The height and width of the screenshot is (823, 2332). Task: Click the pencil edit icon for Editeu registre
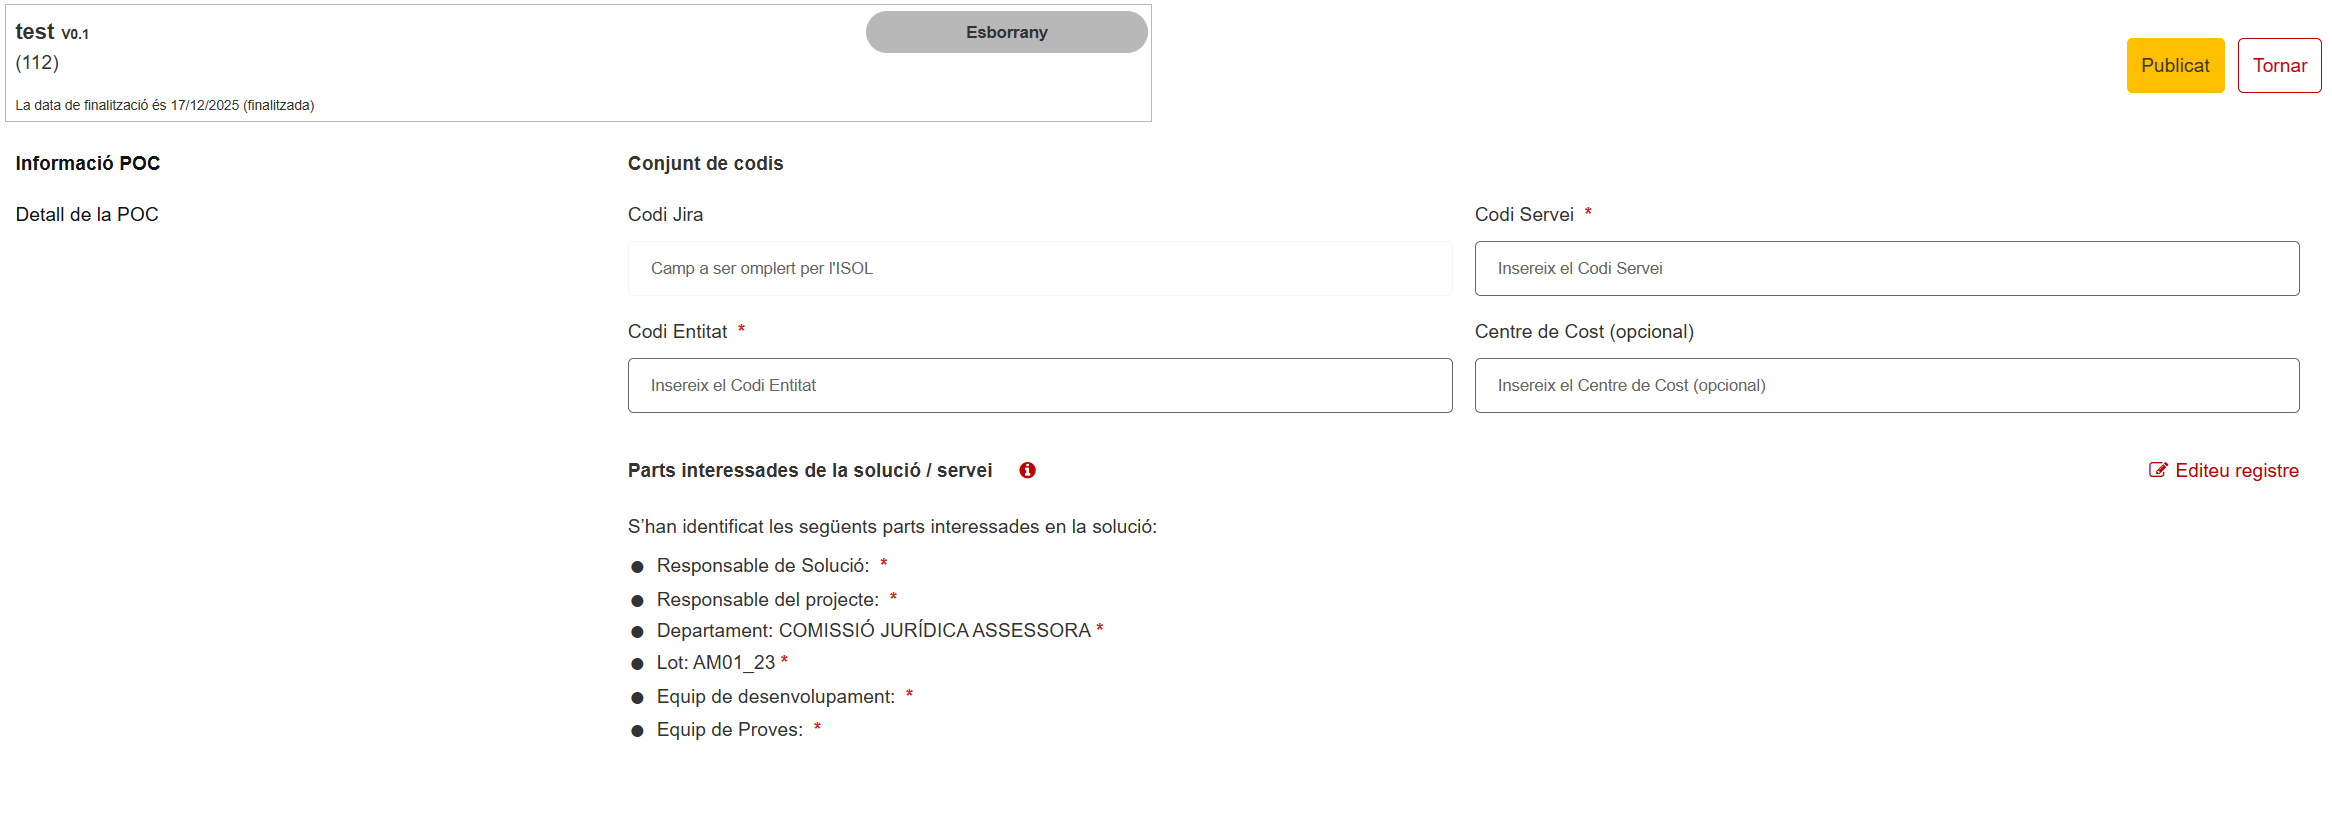(x=2158, y=470)
